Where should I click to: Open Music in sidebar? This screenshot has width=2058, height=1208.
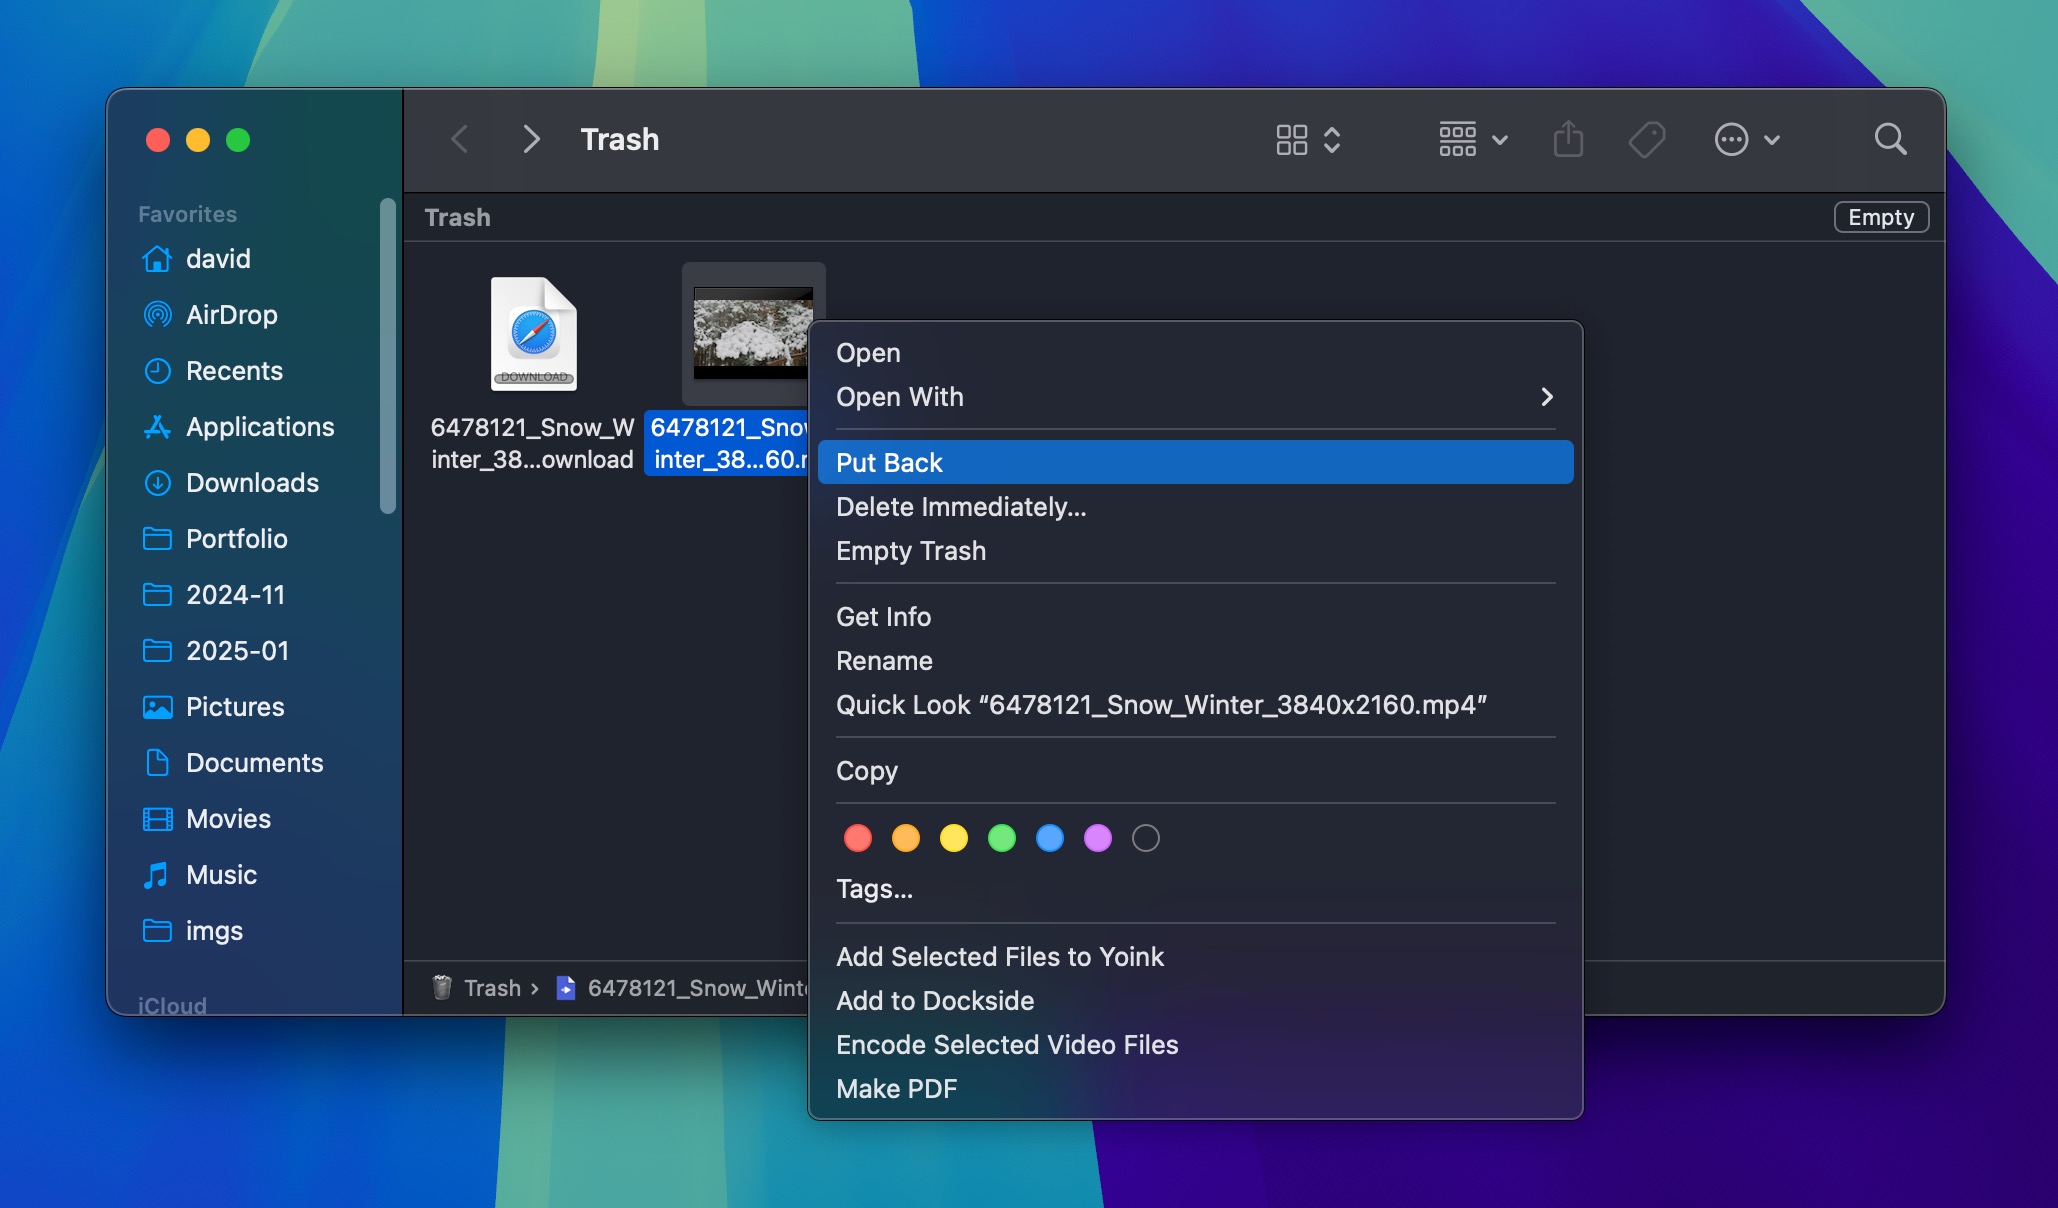coord(221,875)
